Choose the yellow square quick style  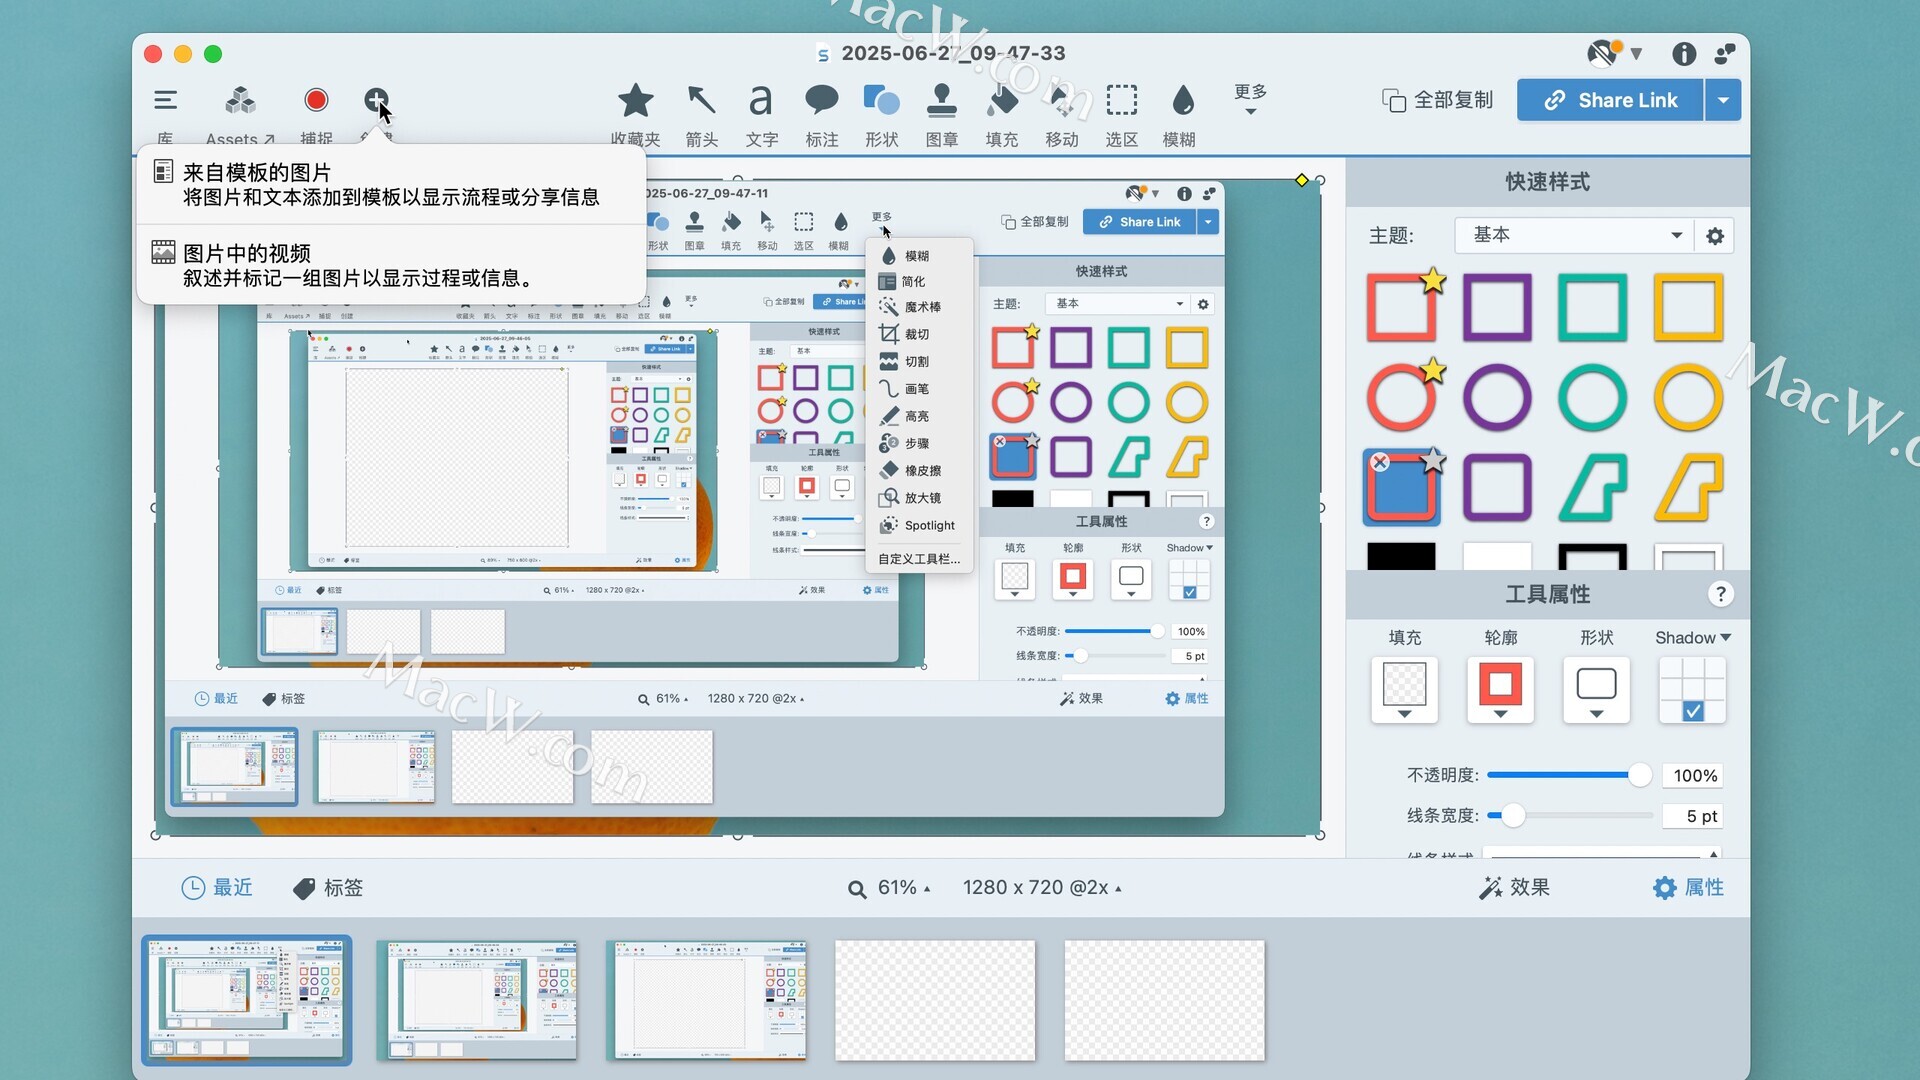tap(1688, 308)
